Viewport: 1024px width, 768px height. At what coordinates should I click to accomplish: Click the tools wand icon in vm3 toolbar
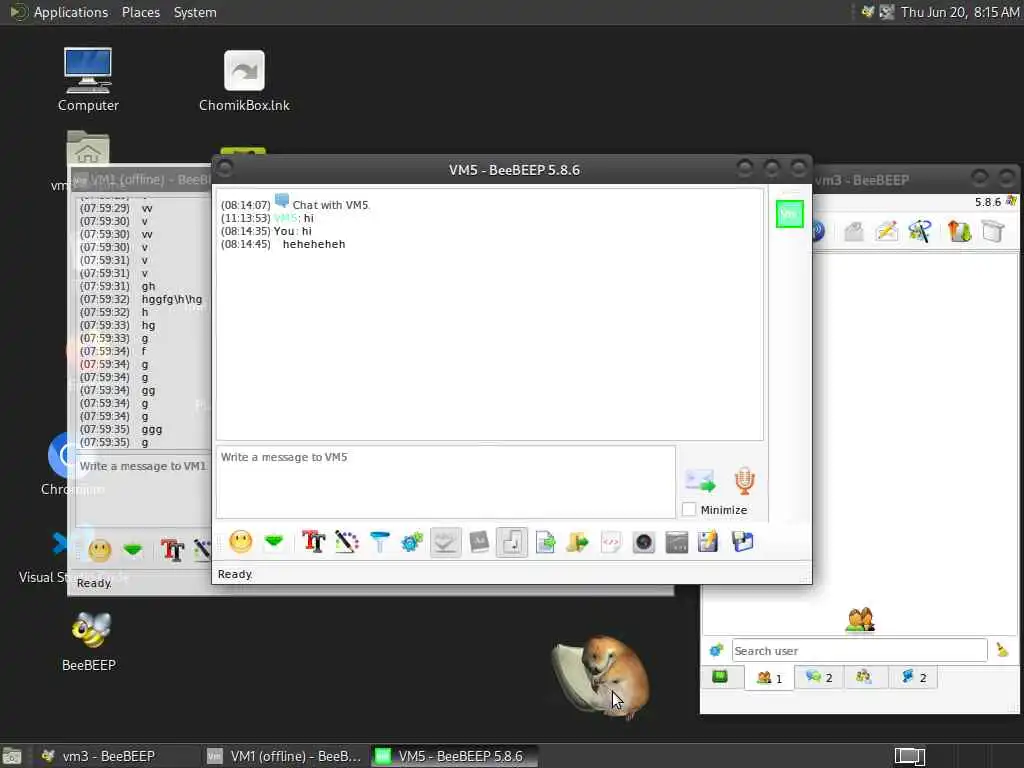[920, 231]
